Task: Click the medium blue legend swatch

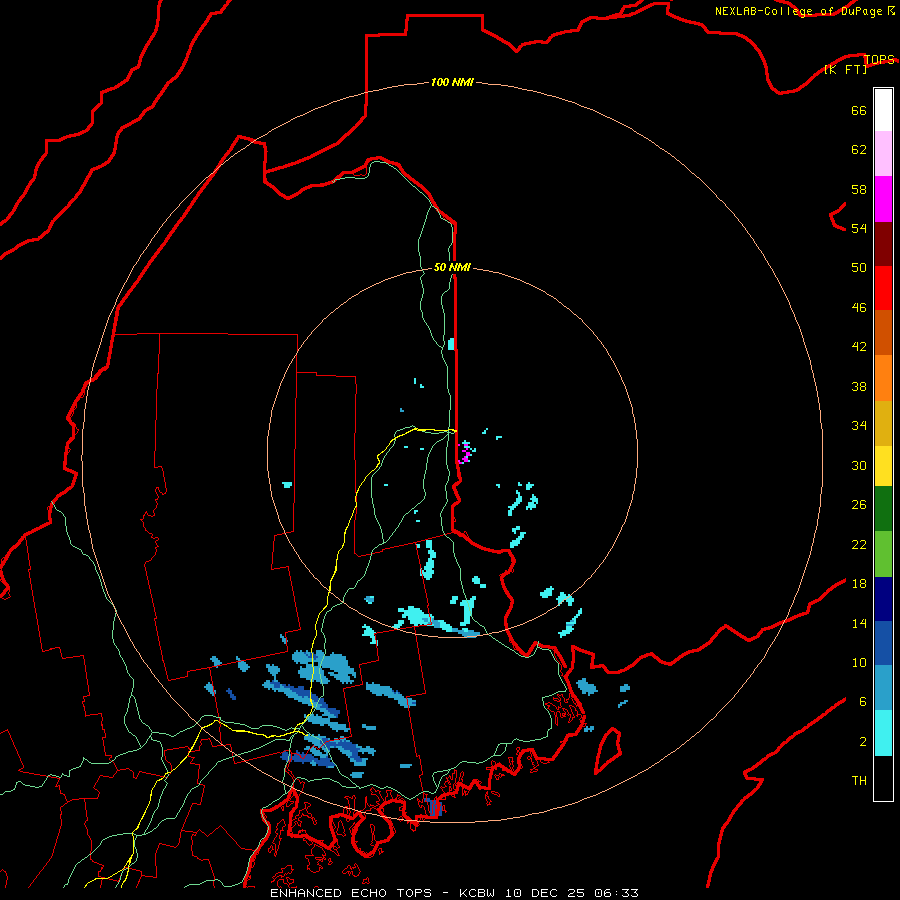Action: (883, 643)
